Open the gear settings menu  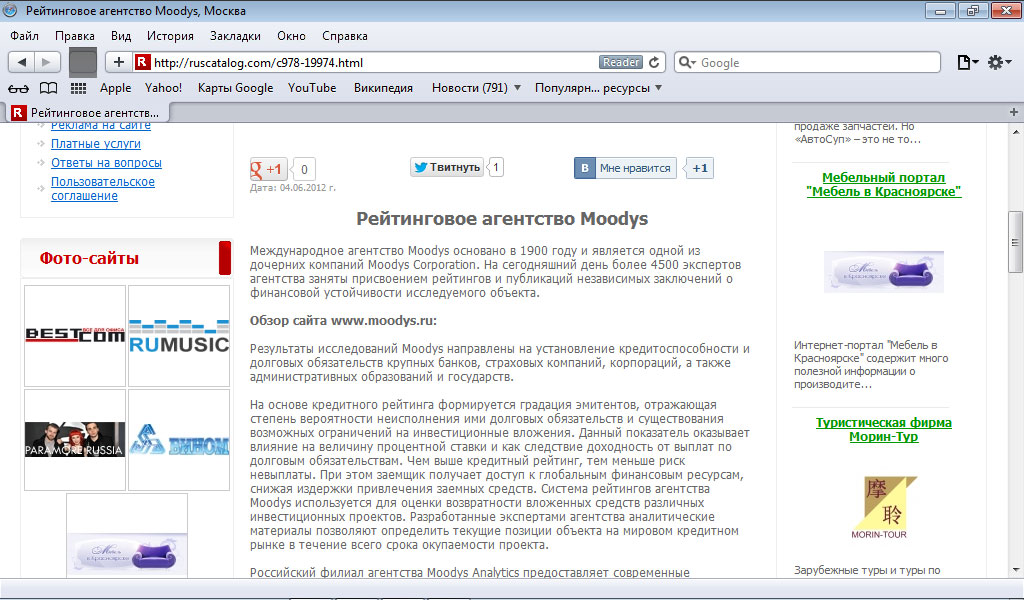(999, 62)
